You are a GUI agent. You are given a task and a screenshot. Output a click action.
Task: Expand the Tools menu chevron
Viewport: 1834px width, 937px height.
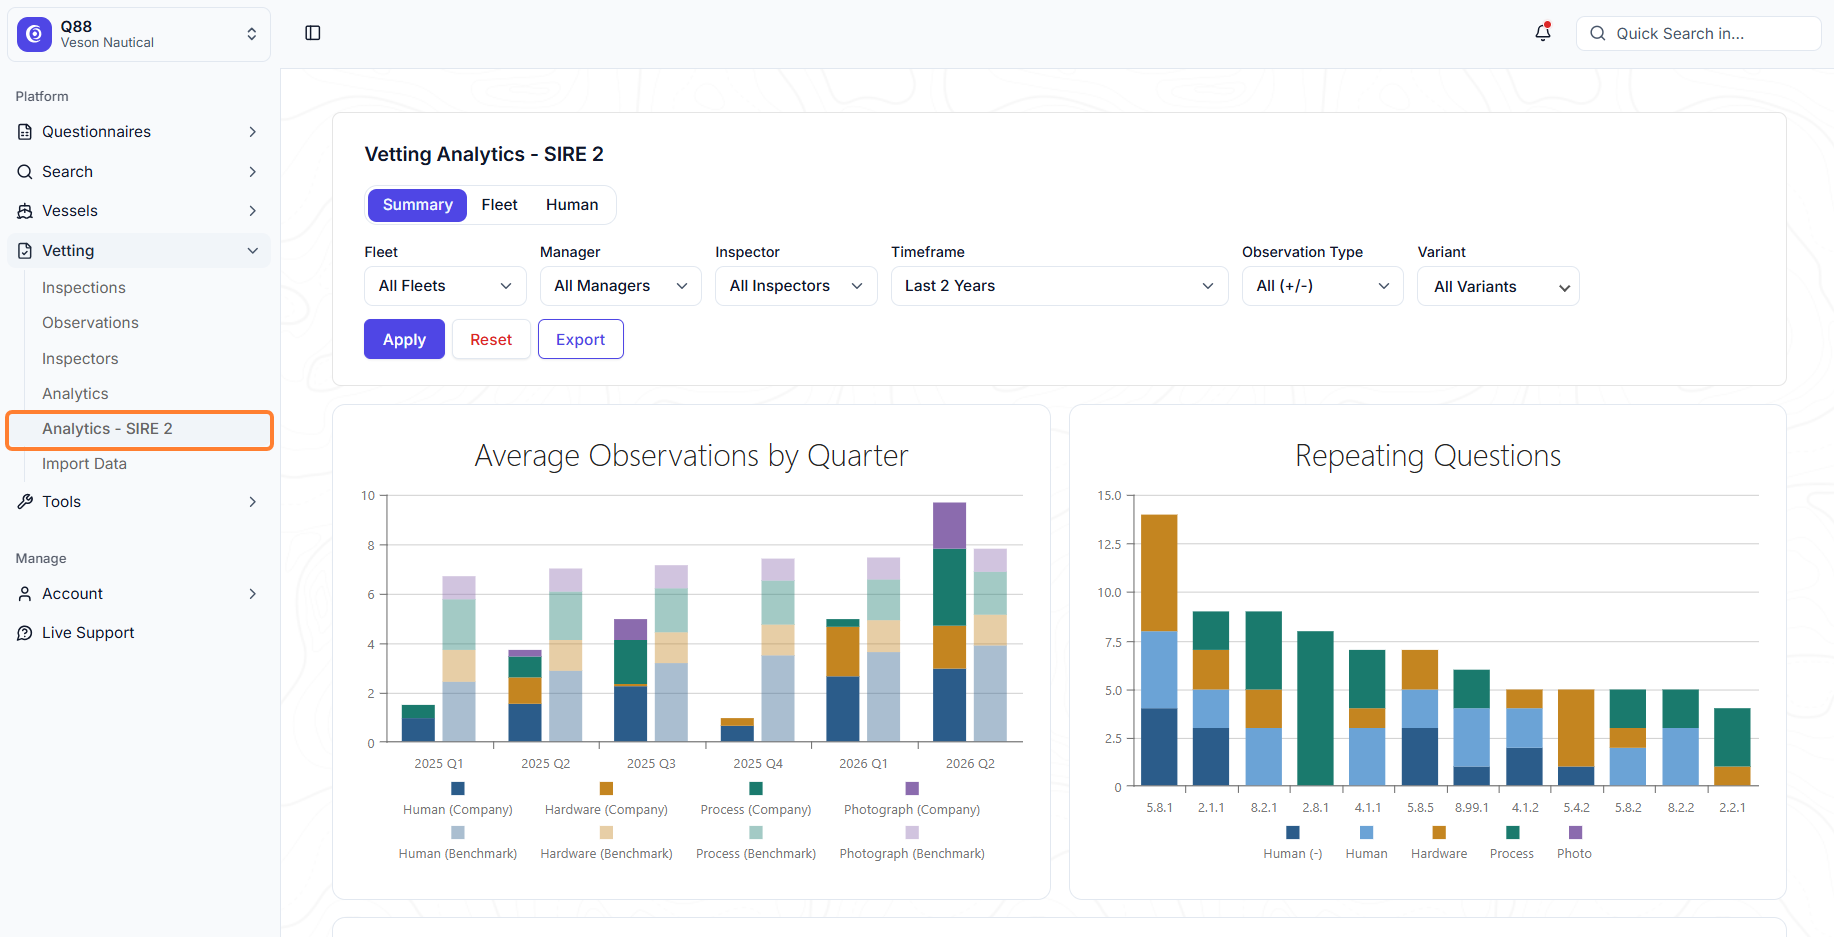[x=253, y=502]
